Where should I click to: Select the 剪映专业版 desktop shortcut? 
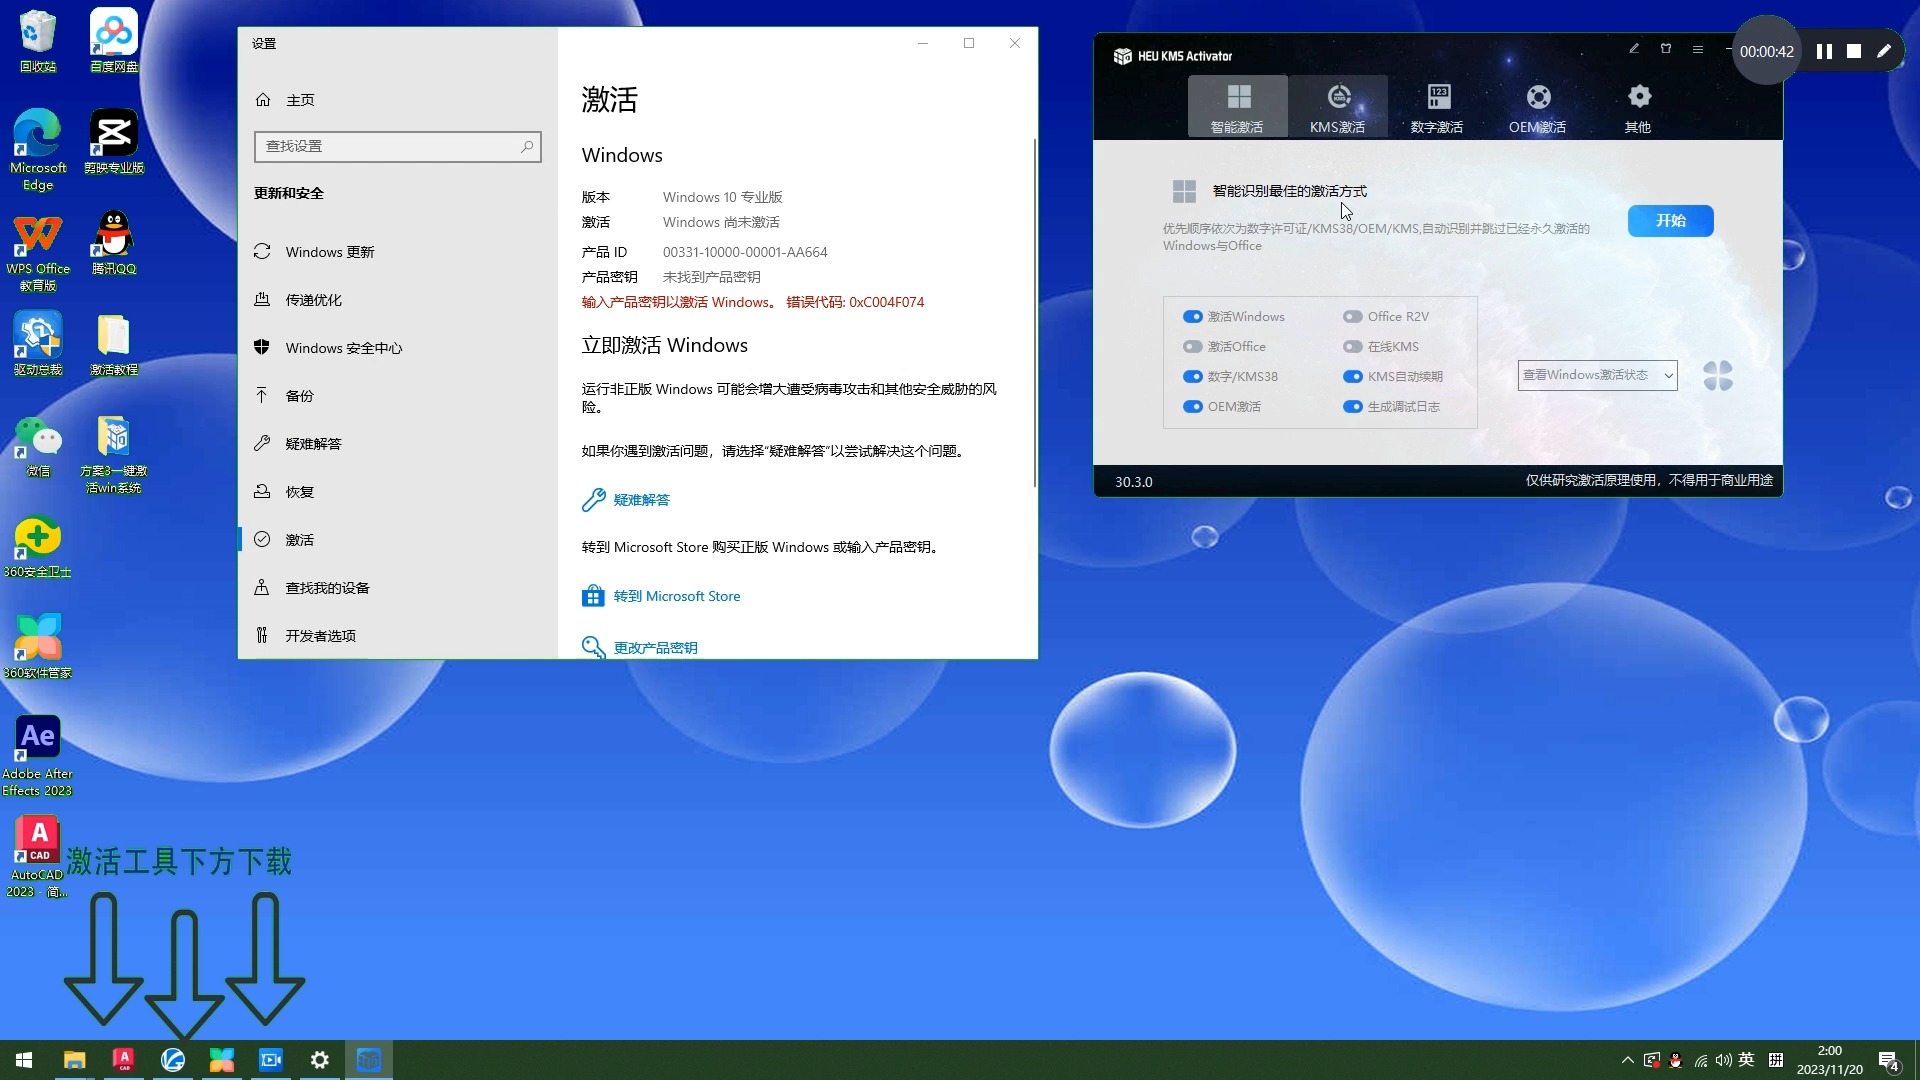click(114, 141)
